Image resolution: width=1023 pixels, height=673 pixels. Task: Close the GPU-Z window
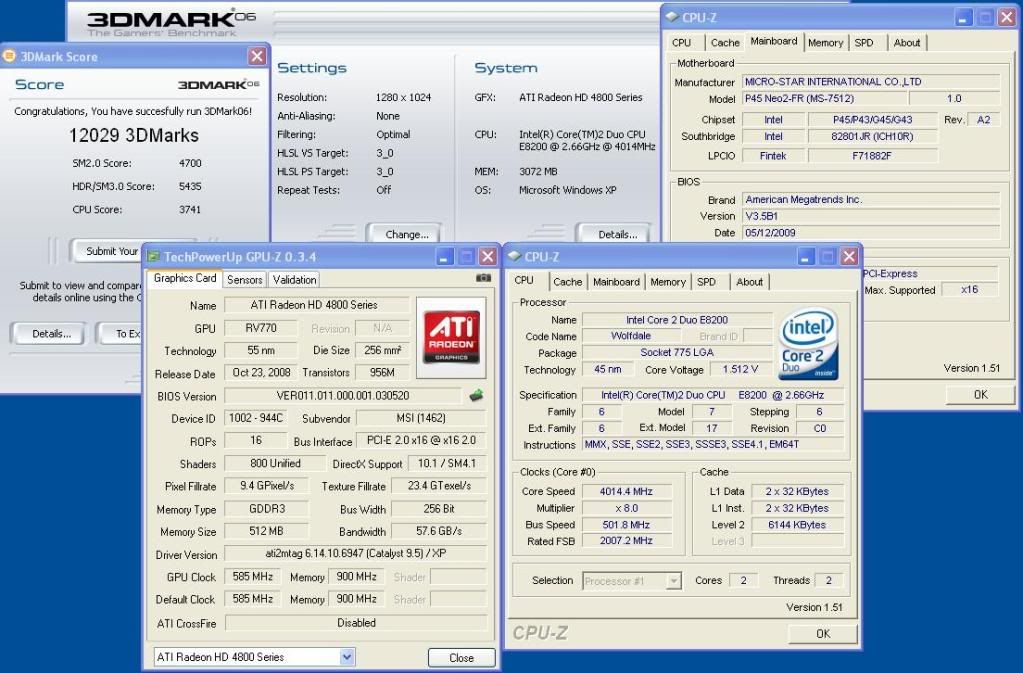[x=487, y=256]
